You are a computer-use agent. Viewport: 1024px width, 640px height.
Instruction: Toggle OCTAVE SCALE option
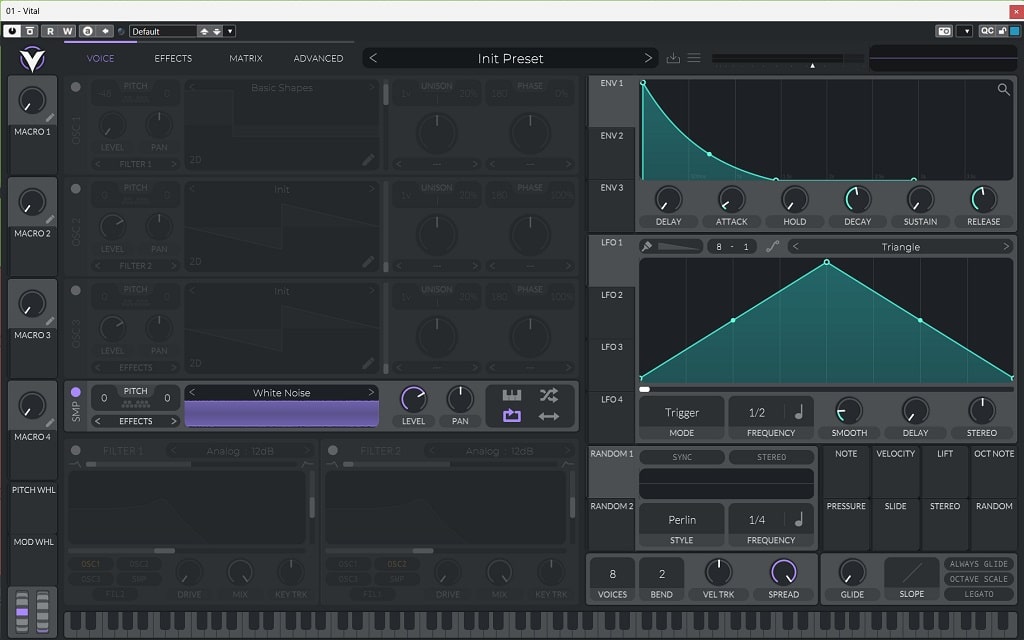(978, 579)
